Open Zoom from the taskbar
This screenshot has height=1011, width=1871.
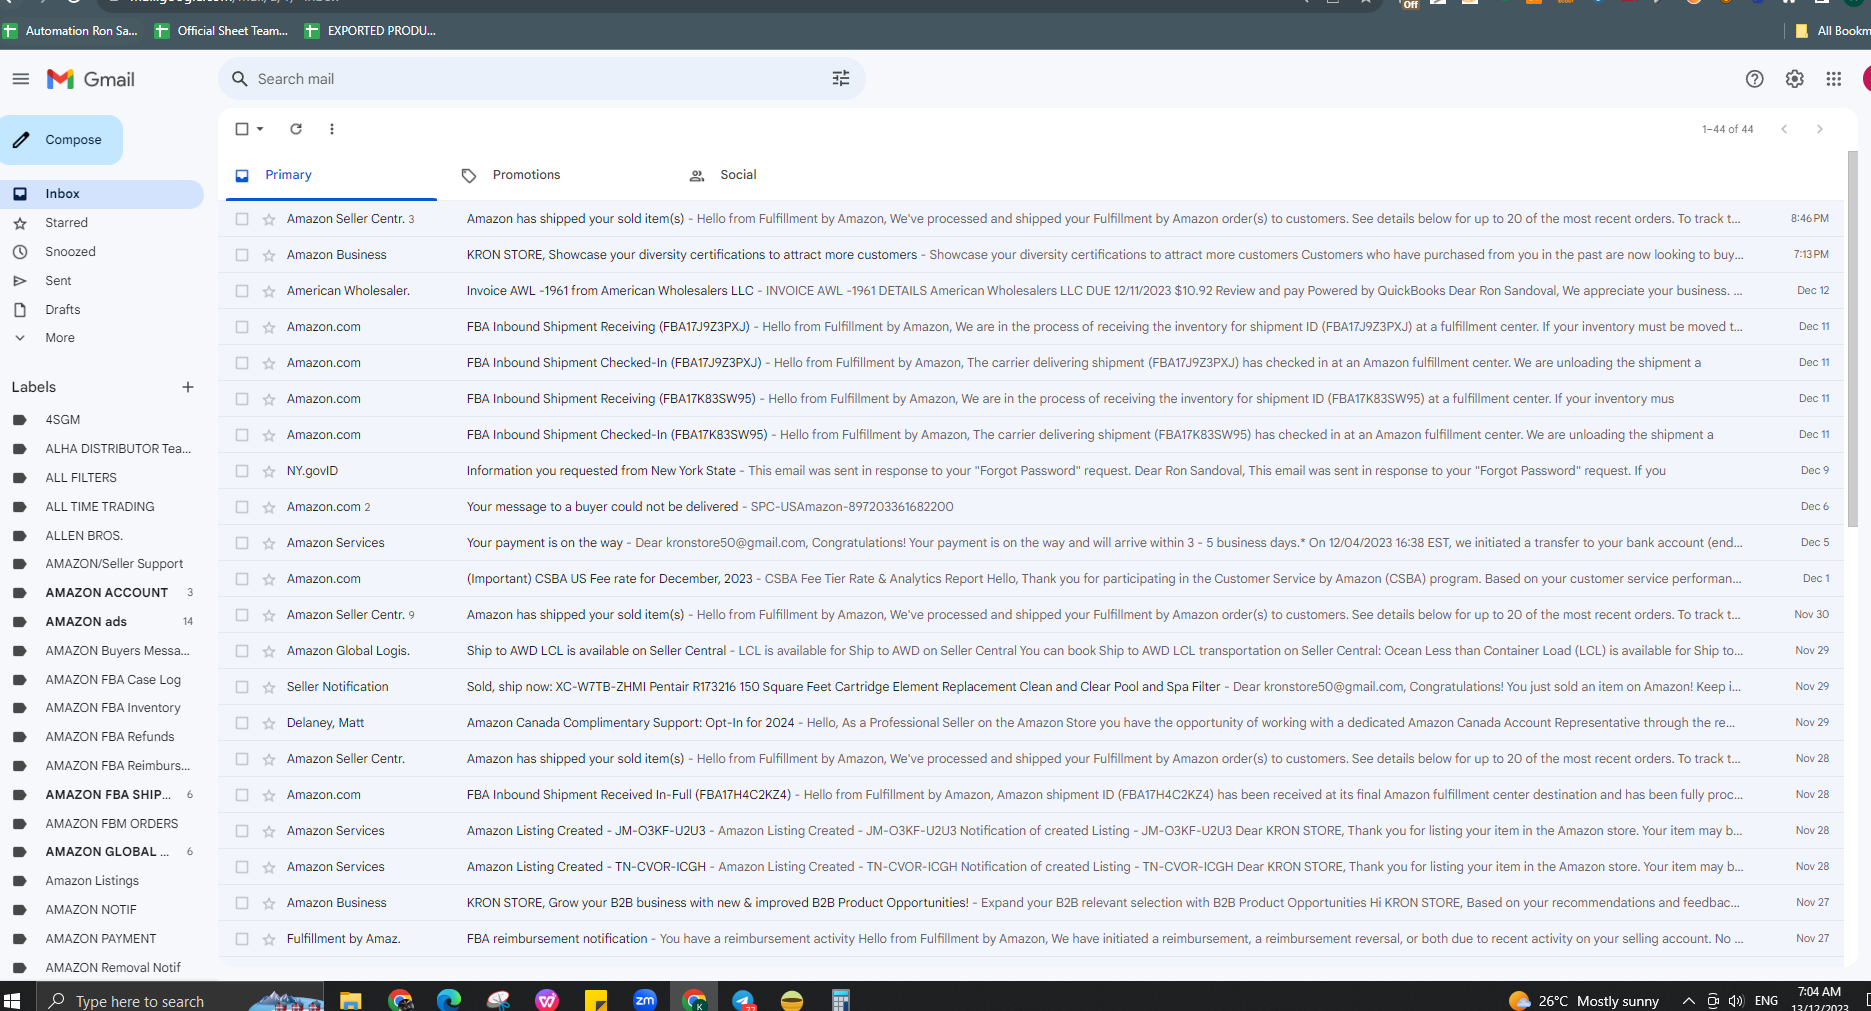645,999
